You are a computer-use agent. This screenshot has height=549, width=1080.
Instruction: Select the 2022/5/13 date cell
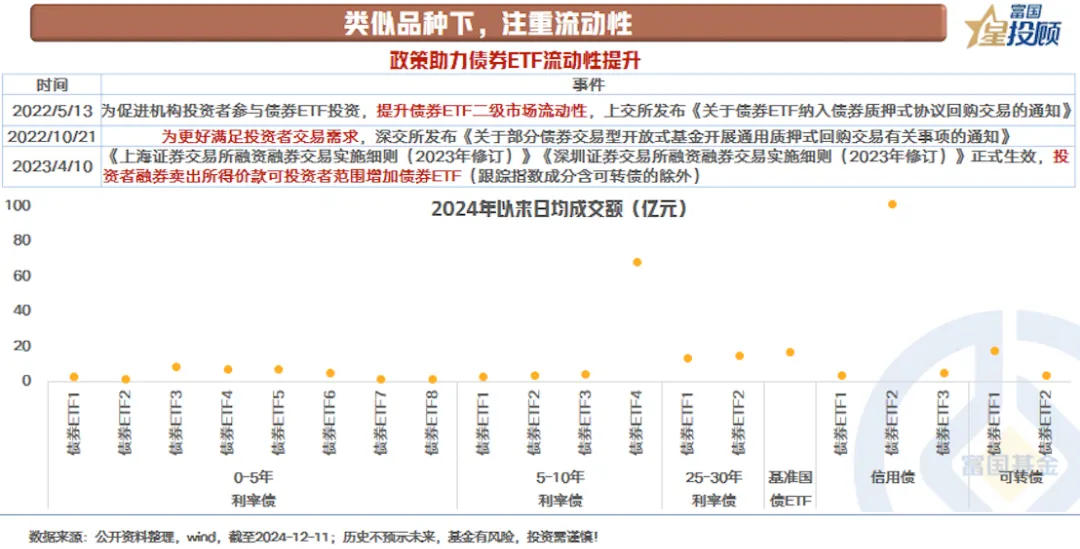click(52, 110)
